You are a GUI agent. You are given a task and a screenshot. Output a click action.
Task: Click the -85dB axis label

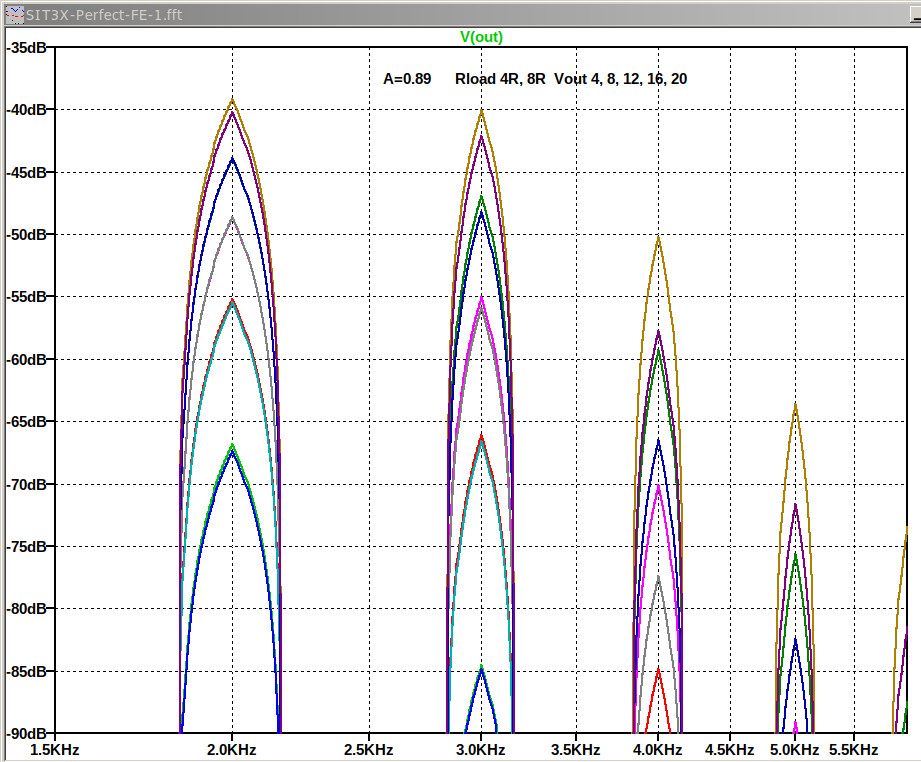26,672
